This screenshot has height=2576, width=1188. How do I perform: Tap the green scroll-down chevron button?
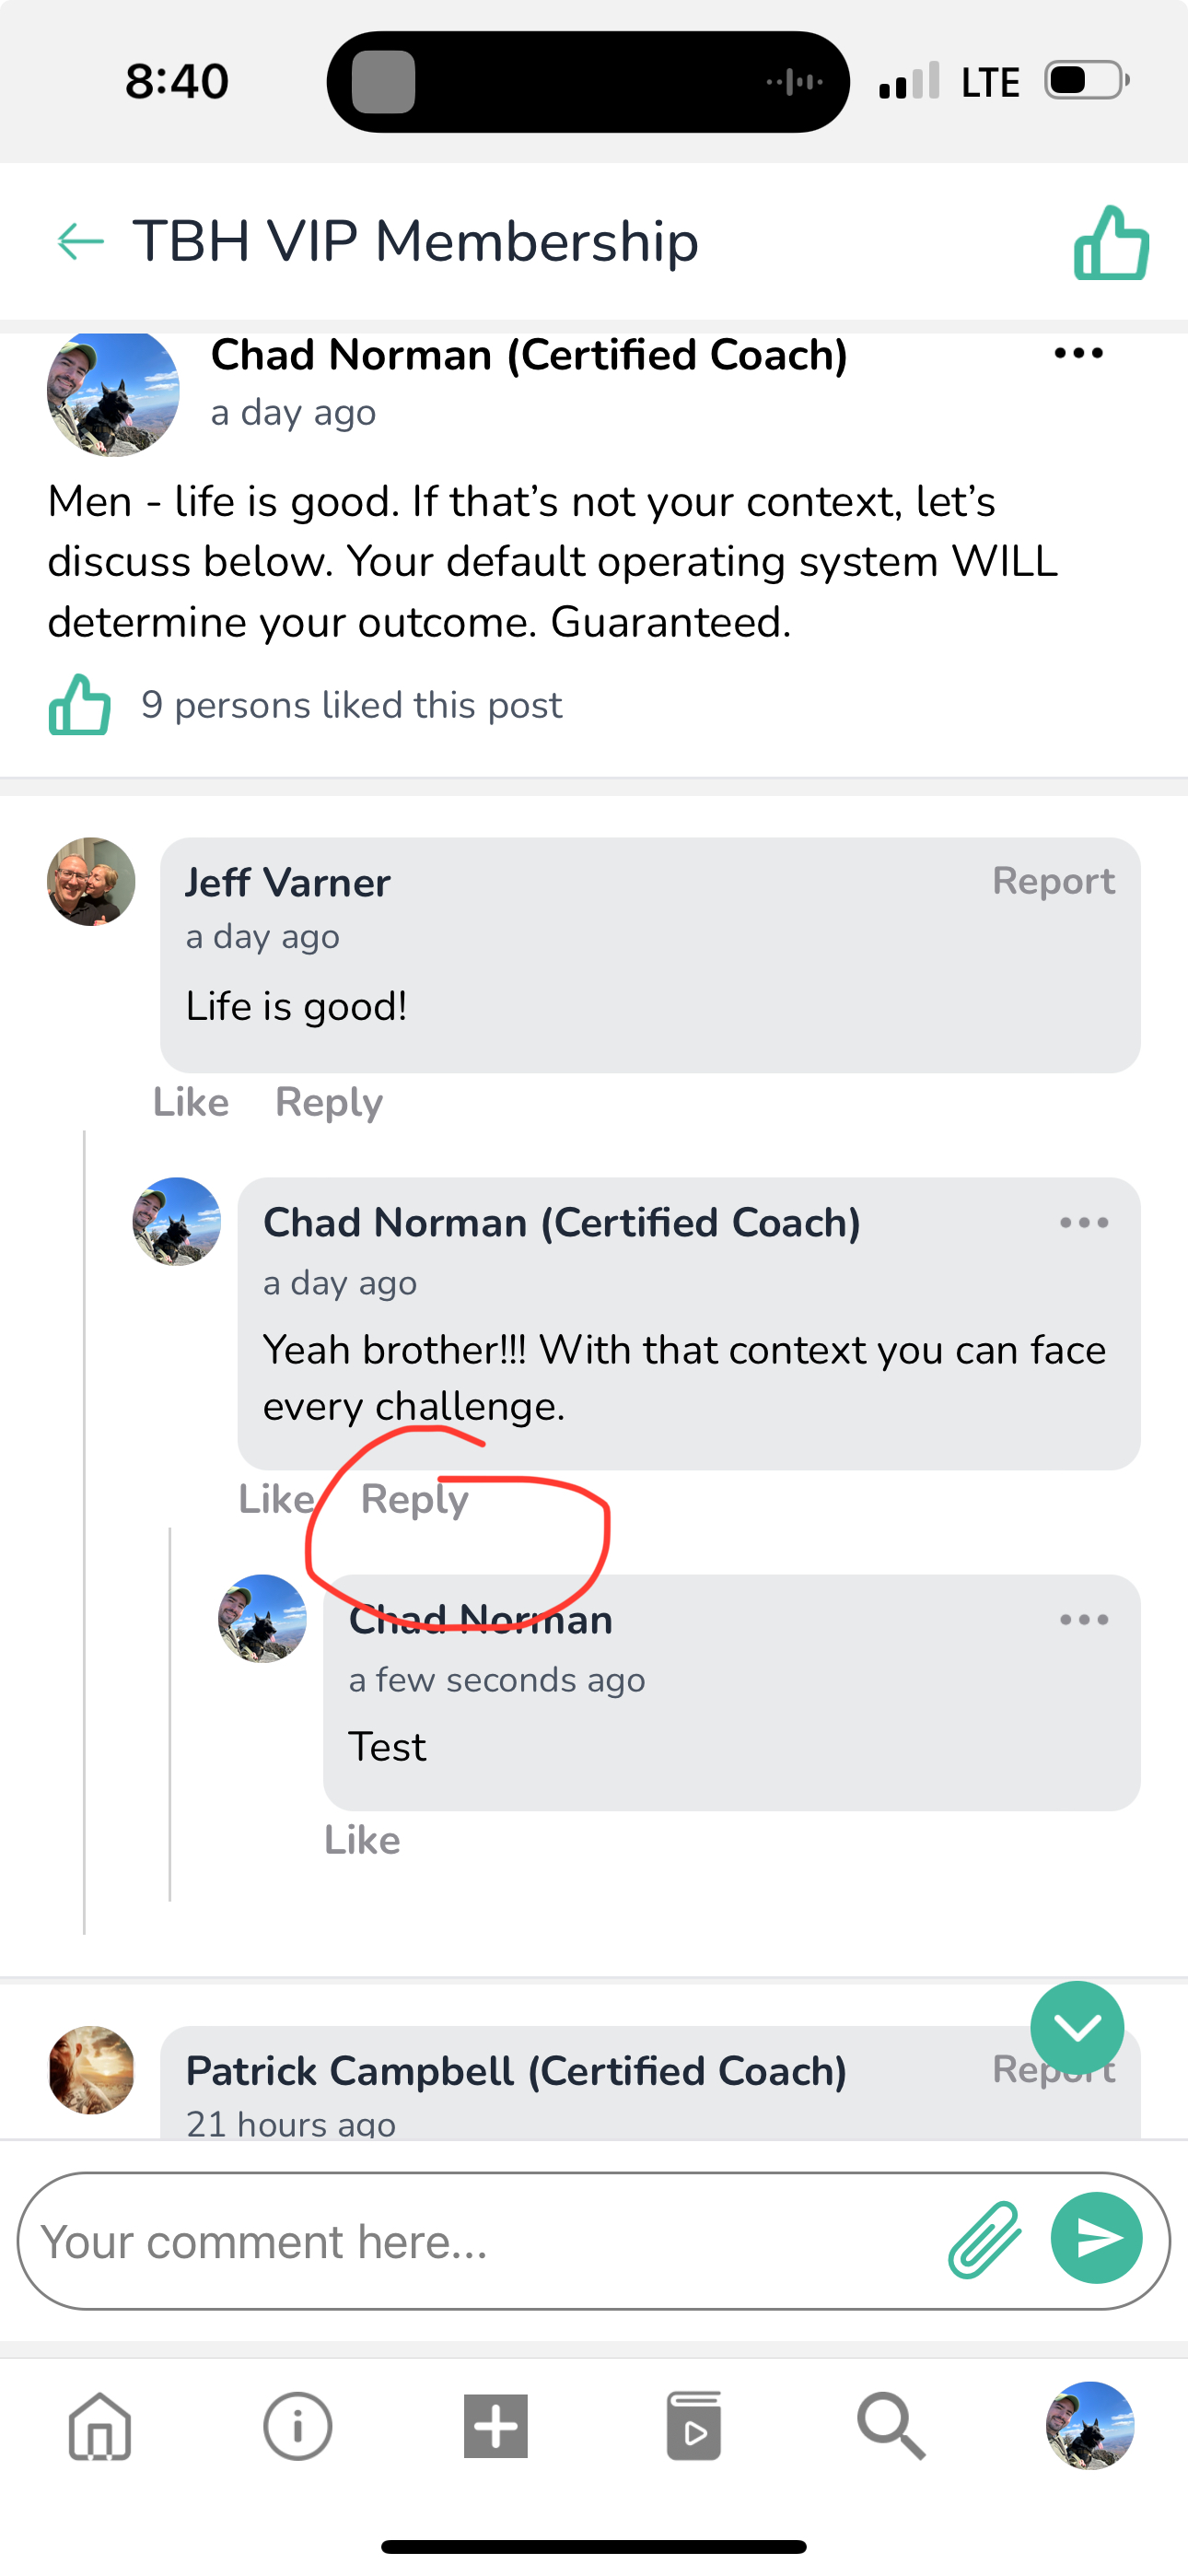(1077, 2028)
